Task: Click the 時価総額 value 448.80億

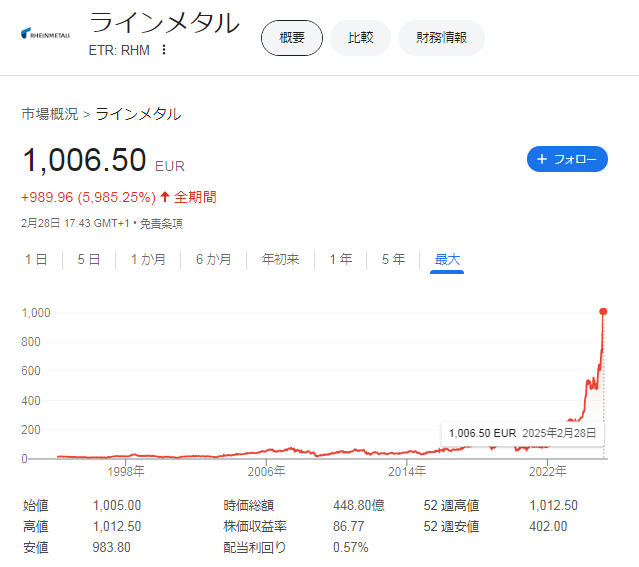Action: click(x=359, y=505)
